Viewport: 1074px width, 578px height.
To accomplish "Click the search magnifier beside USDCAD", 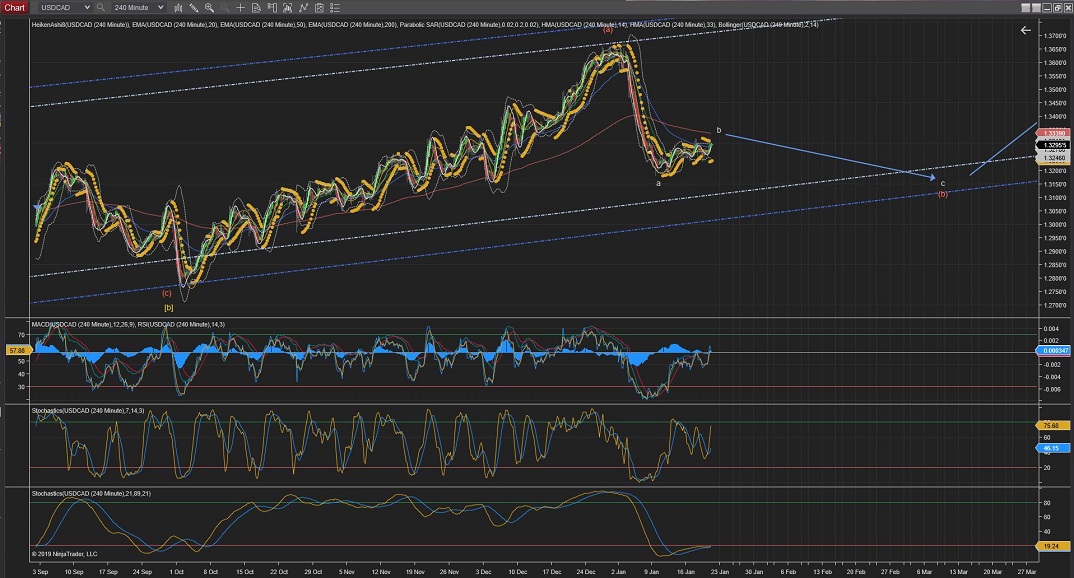I will tap(101, 8).
